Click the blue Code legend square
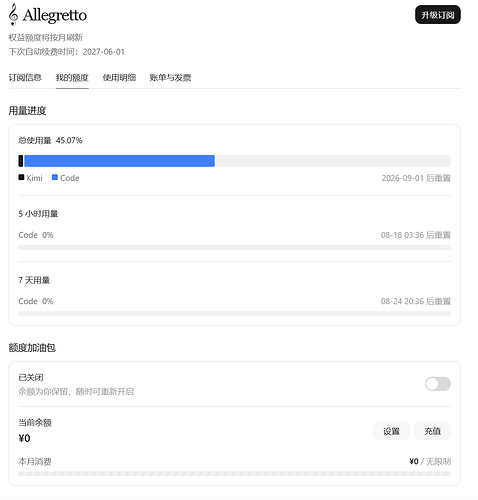The height and width of the screenshot is (500, 478). [x=55, y=177]
